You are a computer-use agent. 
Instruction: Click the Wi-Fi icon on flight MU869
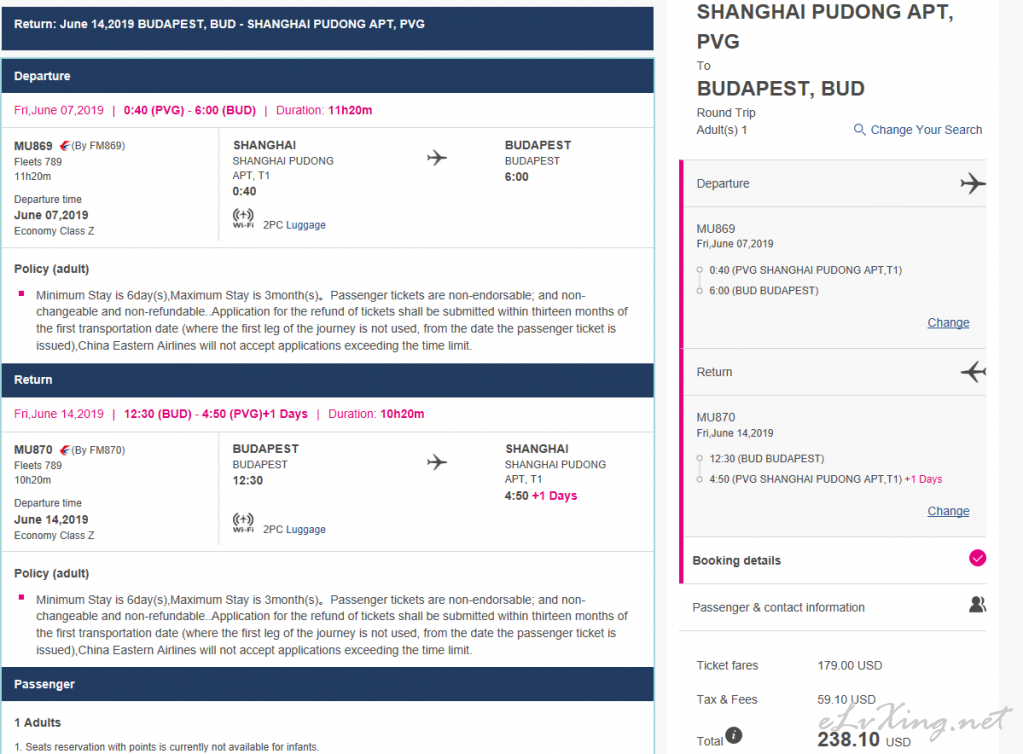[x=243, y=218]
